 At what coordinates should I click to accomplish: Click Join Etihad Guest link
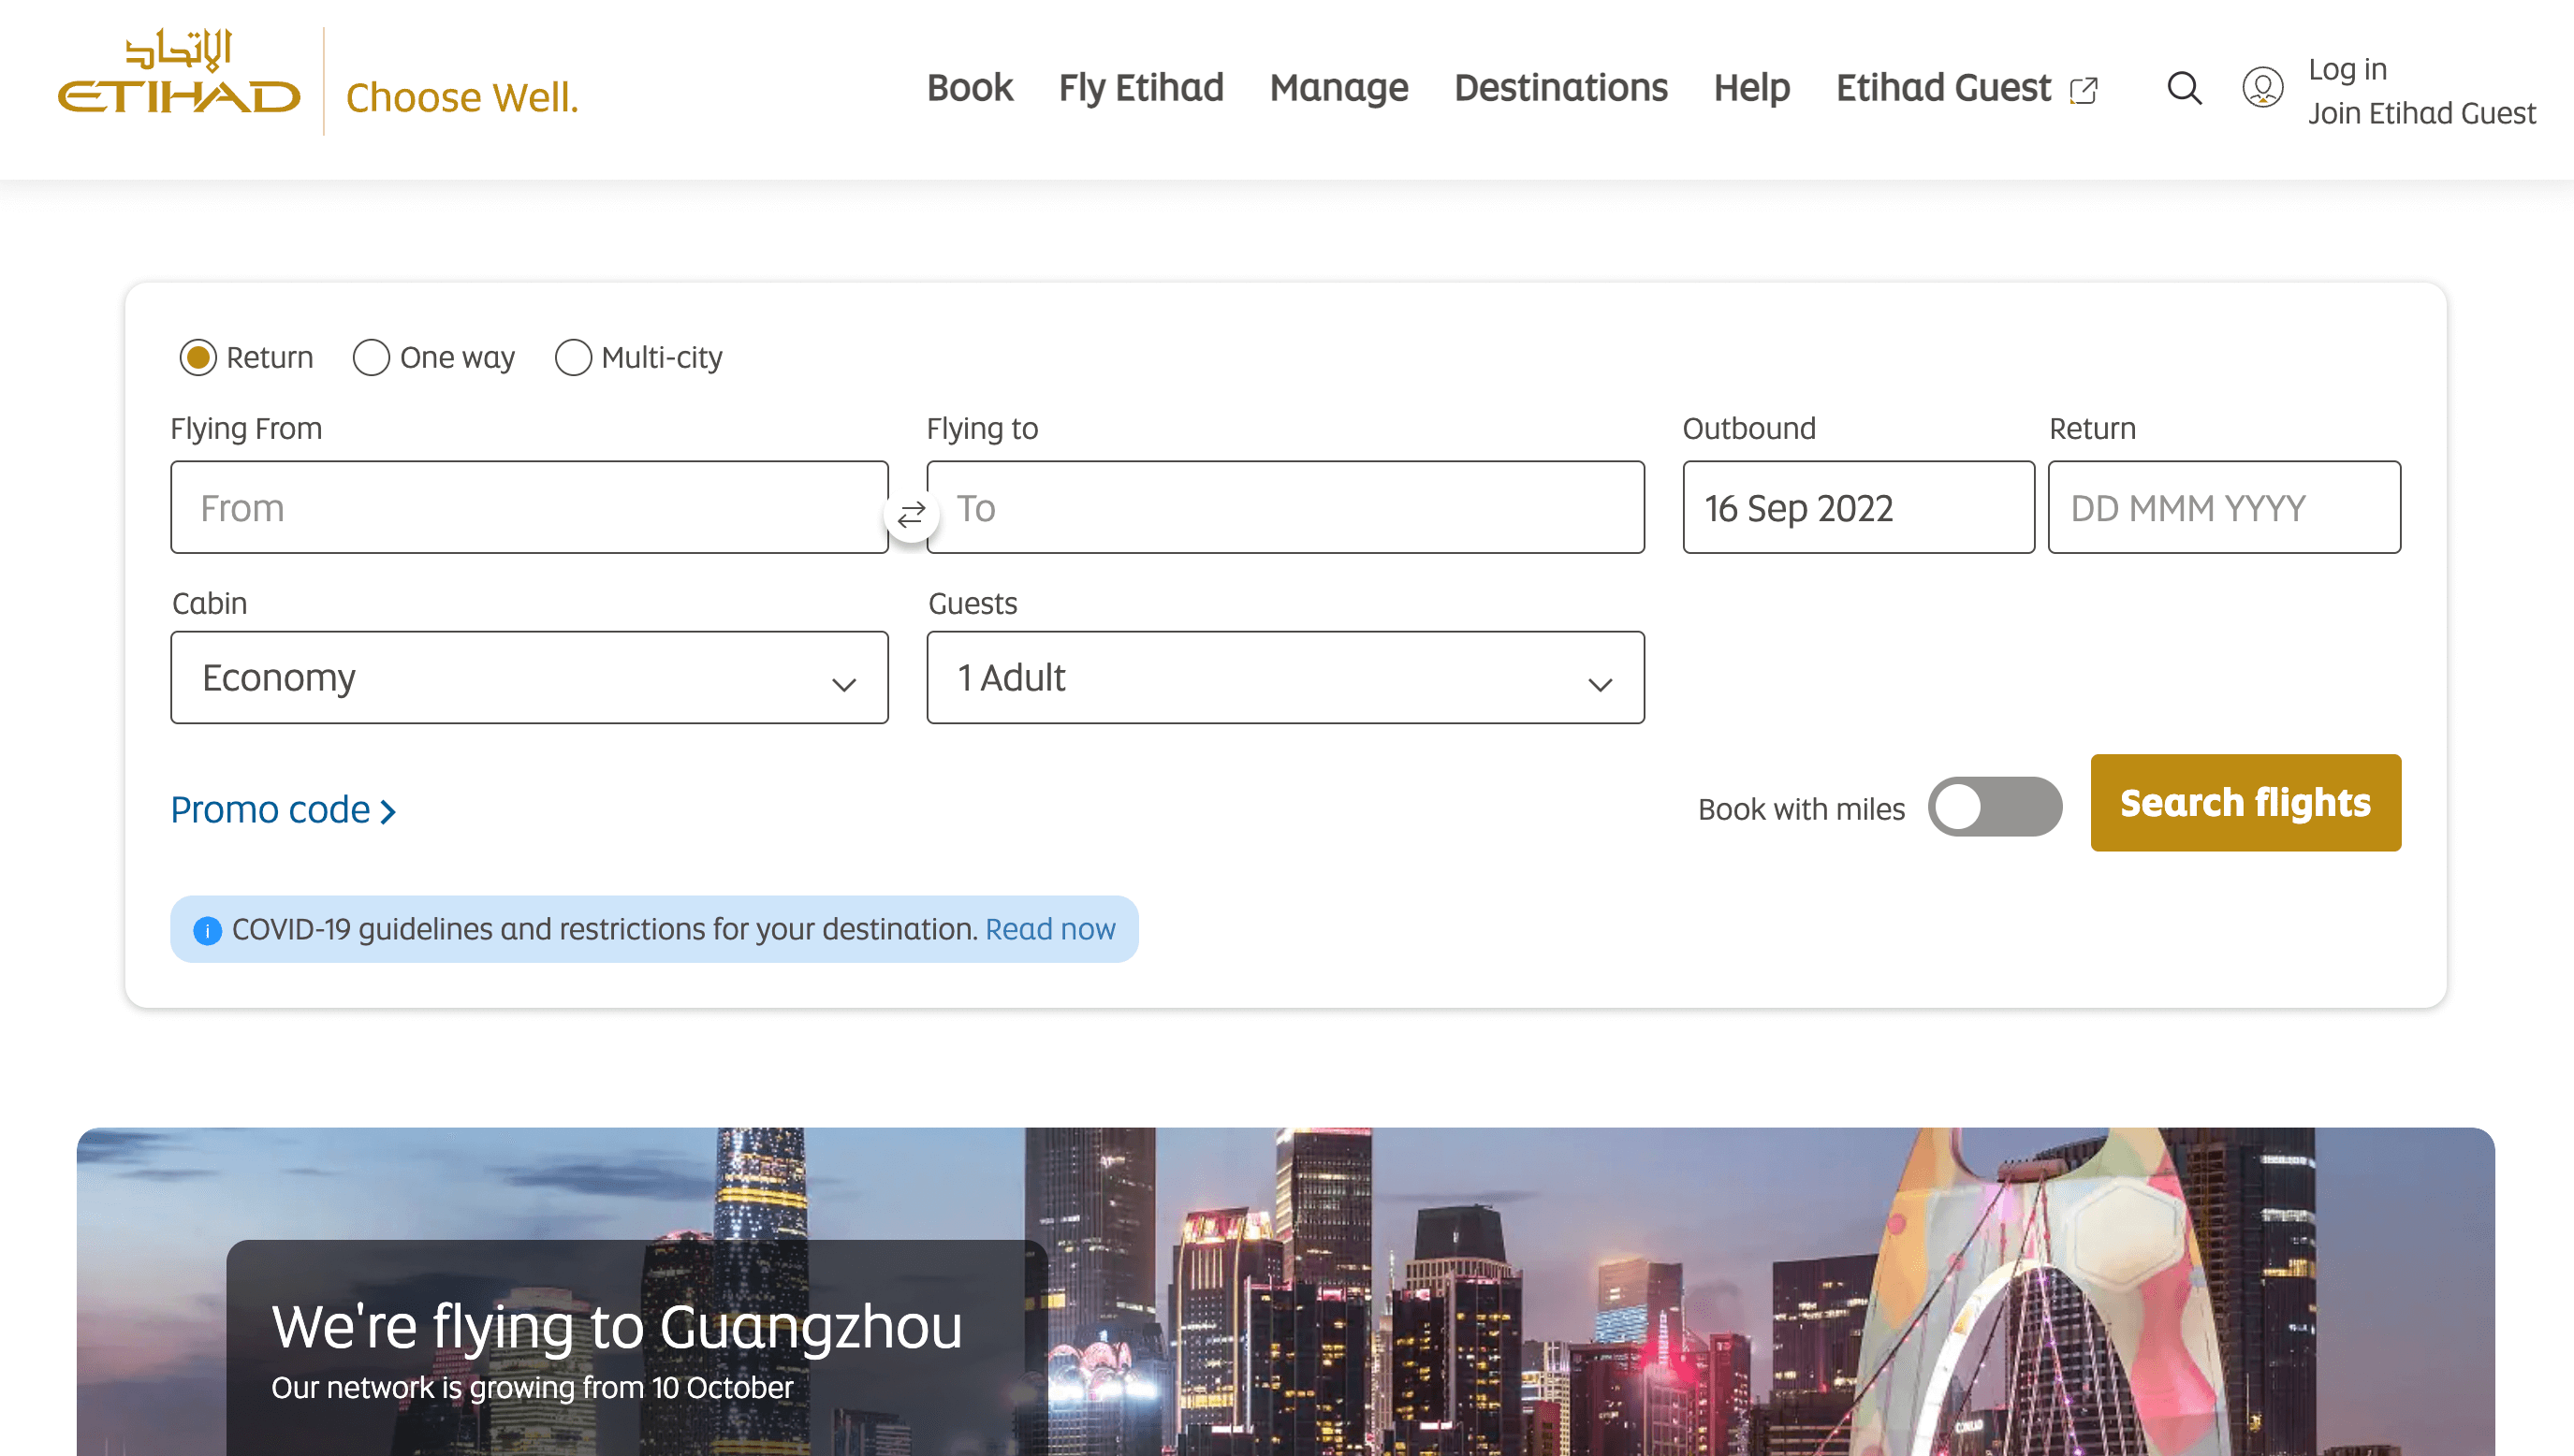click(x=2421, y=113)
